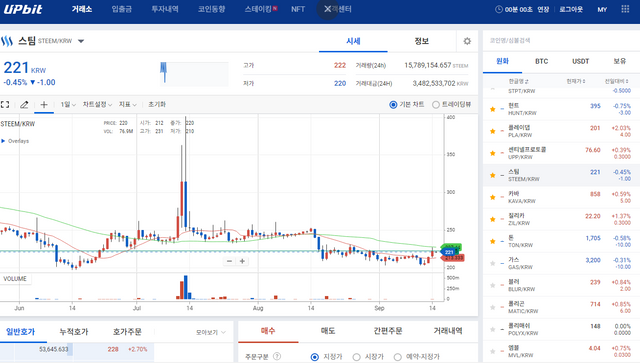640x363 pixels.
Task: Toggle favorite star for UPP/KRW
Action: click(x=493, y=153)
